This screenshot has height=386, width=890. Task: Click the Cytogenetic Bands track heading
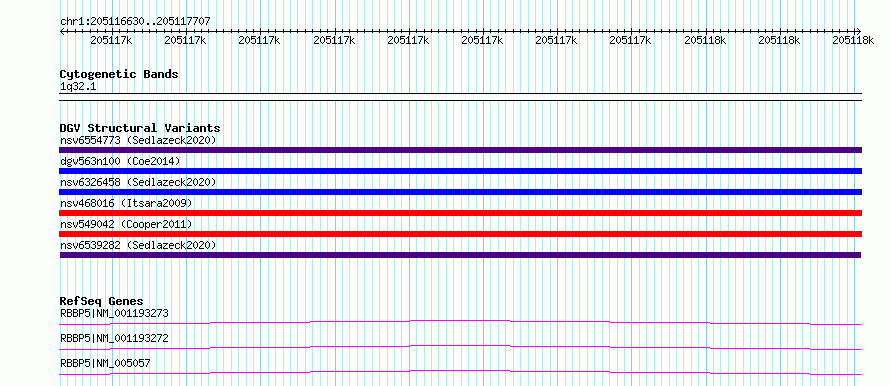coord(119,74)
